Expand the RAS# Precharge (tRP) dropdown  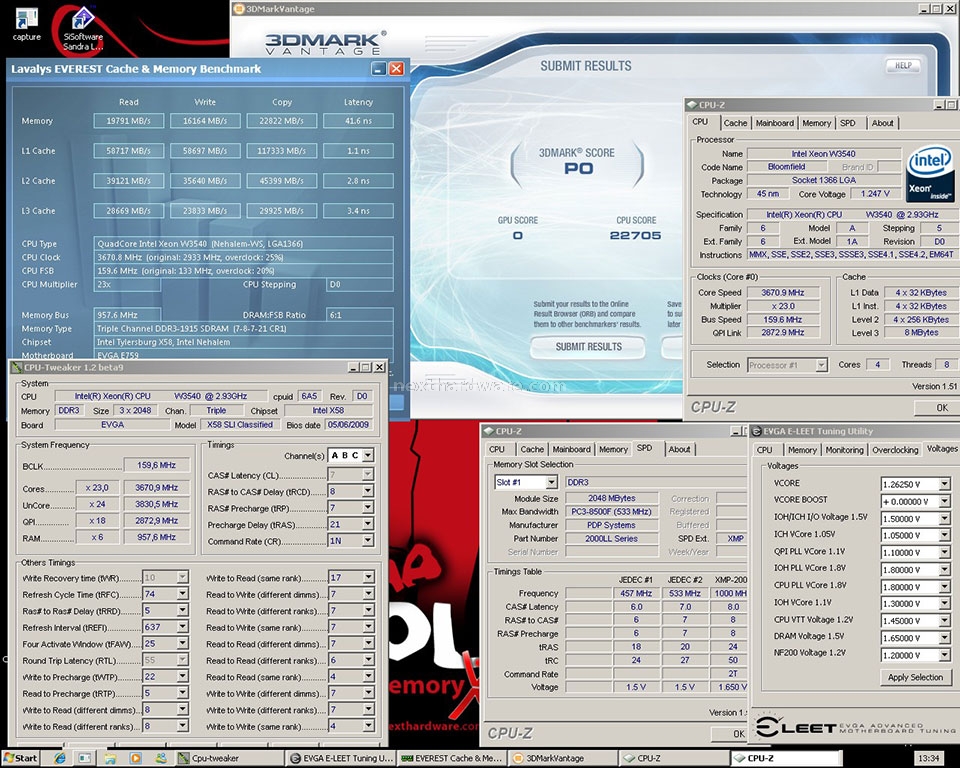coord(368,508)
